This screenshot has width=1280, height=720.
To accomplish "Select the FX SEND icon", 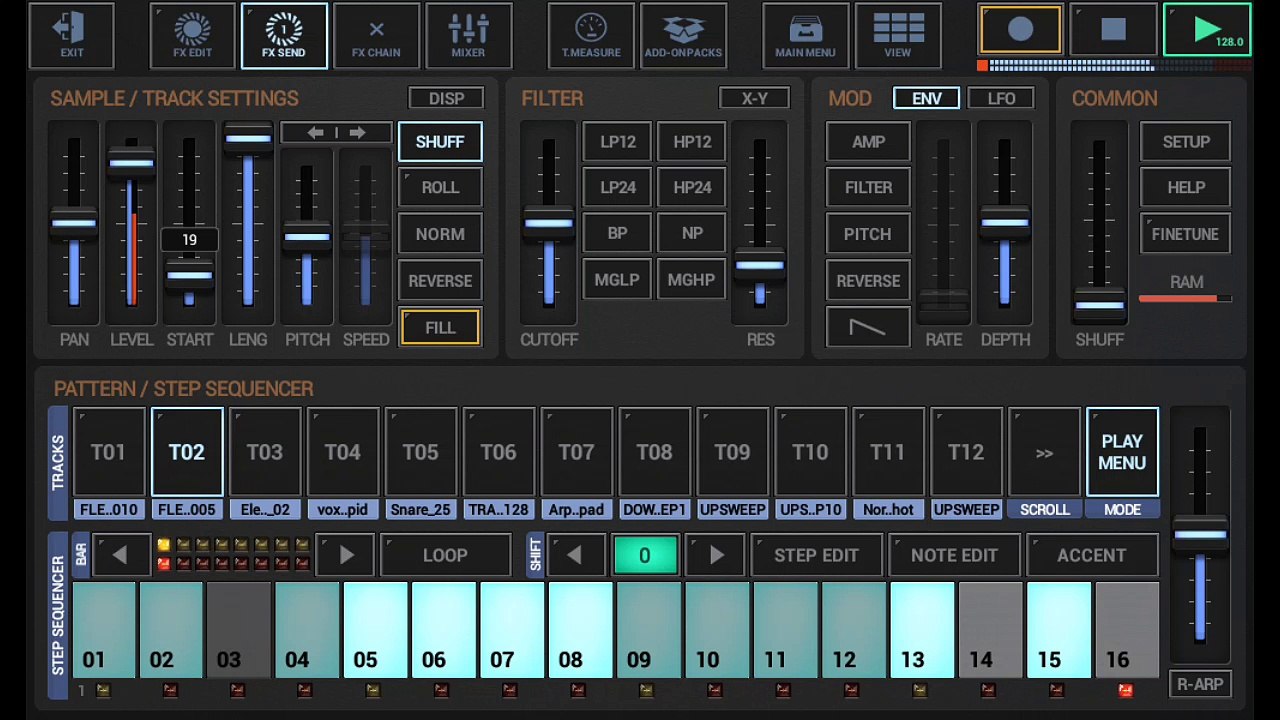I will (x=284, y=36).
